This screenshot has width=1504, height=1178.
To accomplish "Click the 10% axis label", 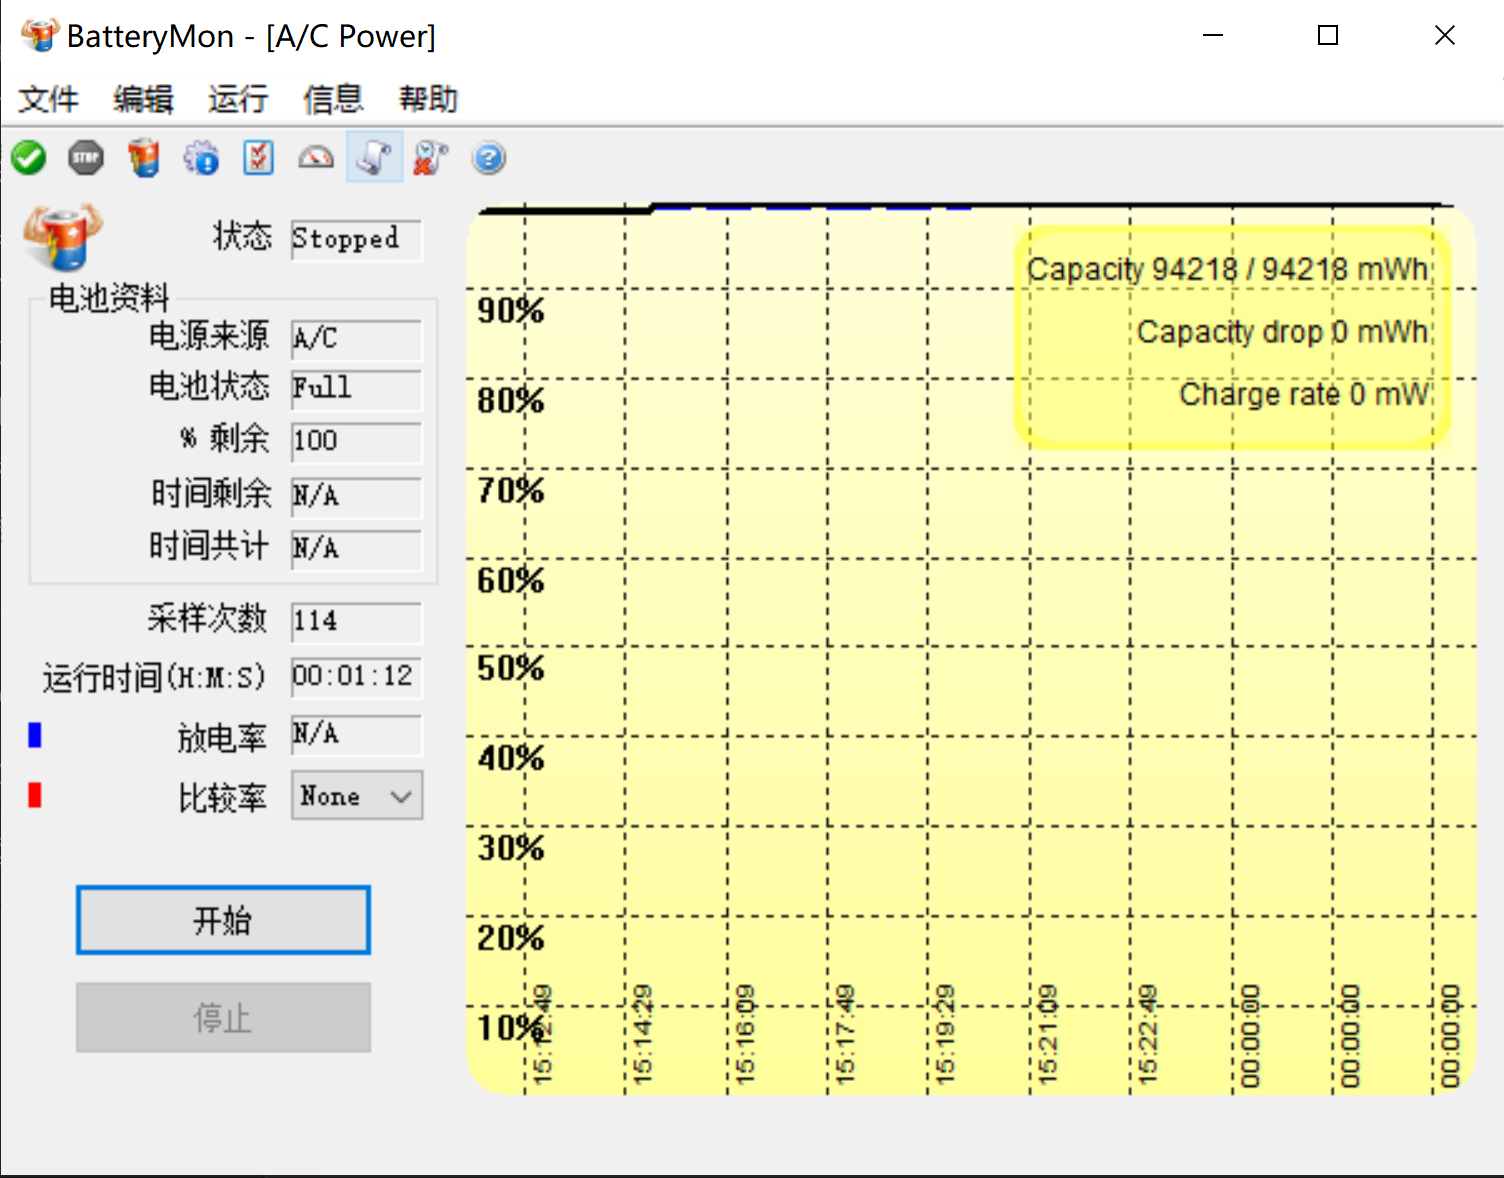I will click(511, 1027).
